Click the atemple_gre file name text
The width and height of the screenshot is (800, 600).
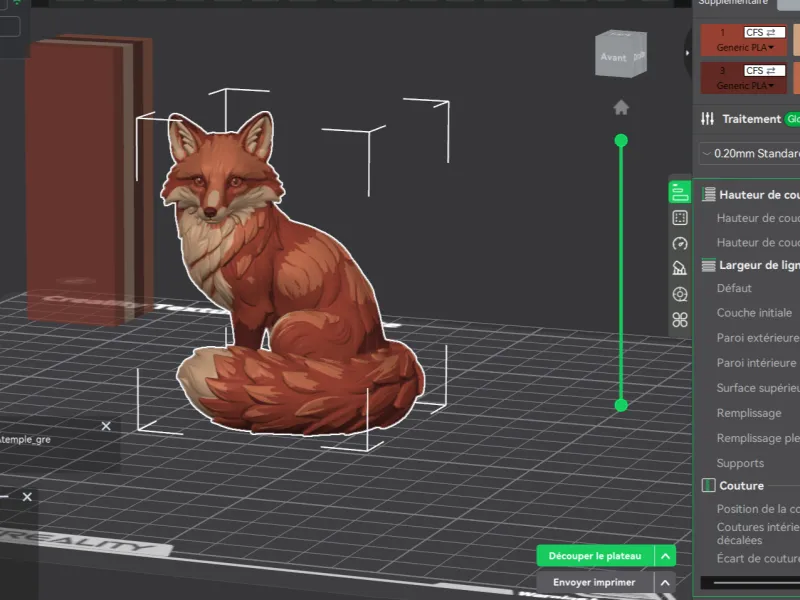click(26, 439)
